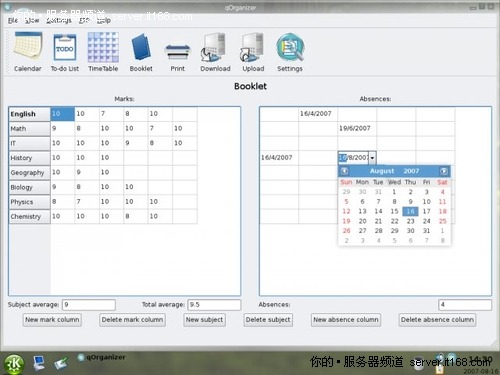The height and width of the screenshot is (375, 500).
Task: Go to previous month in calendar popup
Action: click(x=345, y=171)
